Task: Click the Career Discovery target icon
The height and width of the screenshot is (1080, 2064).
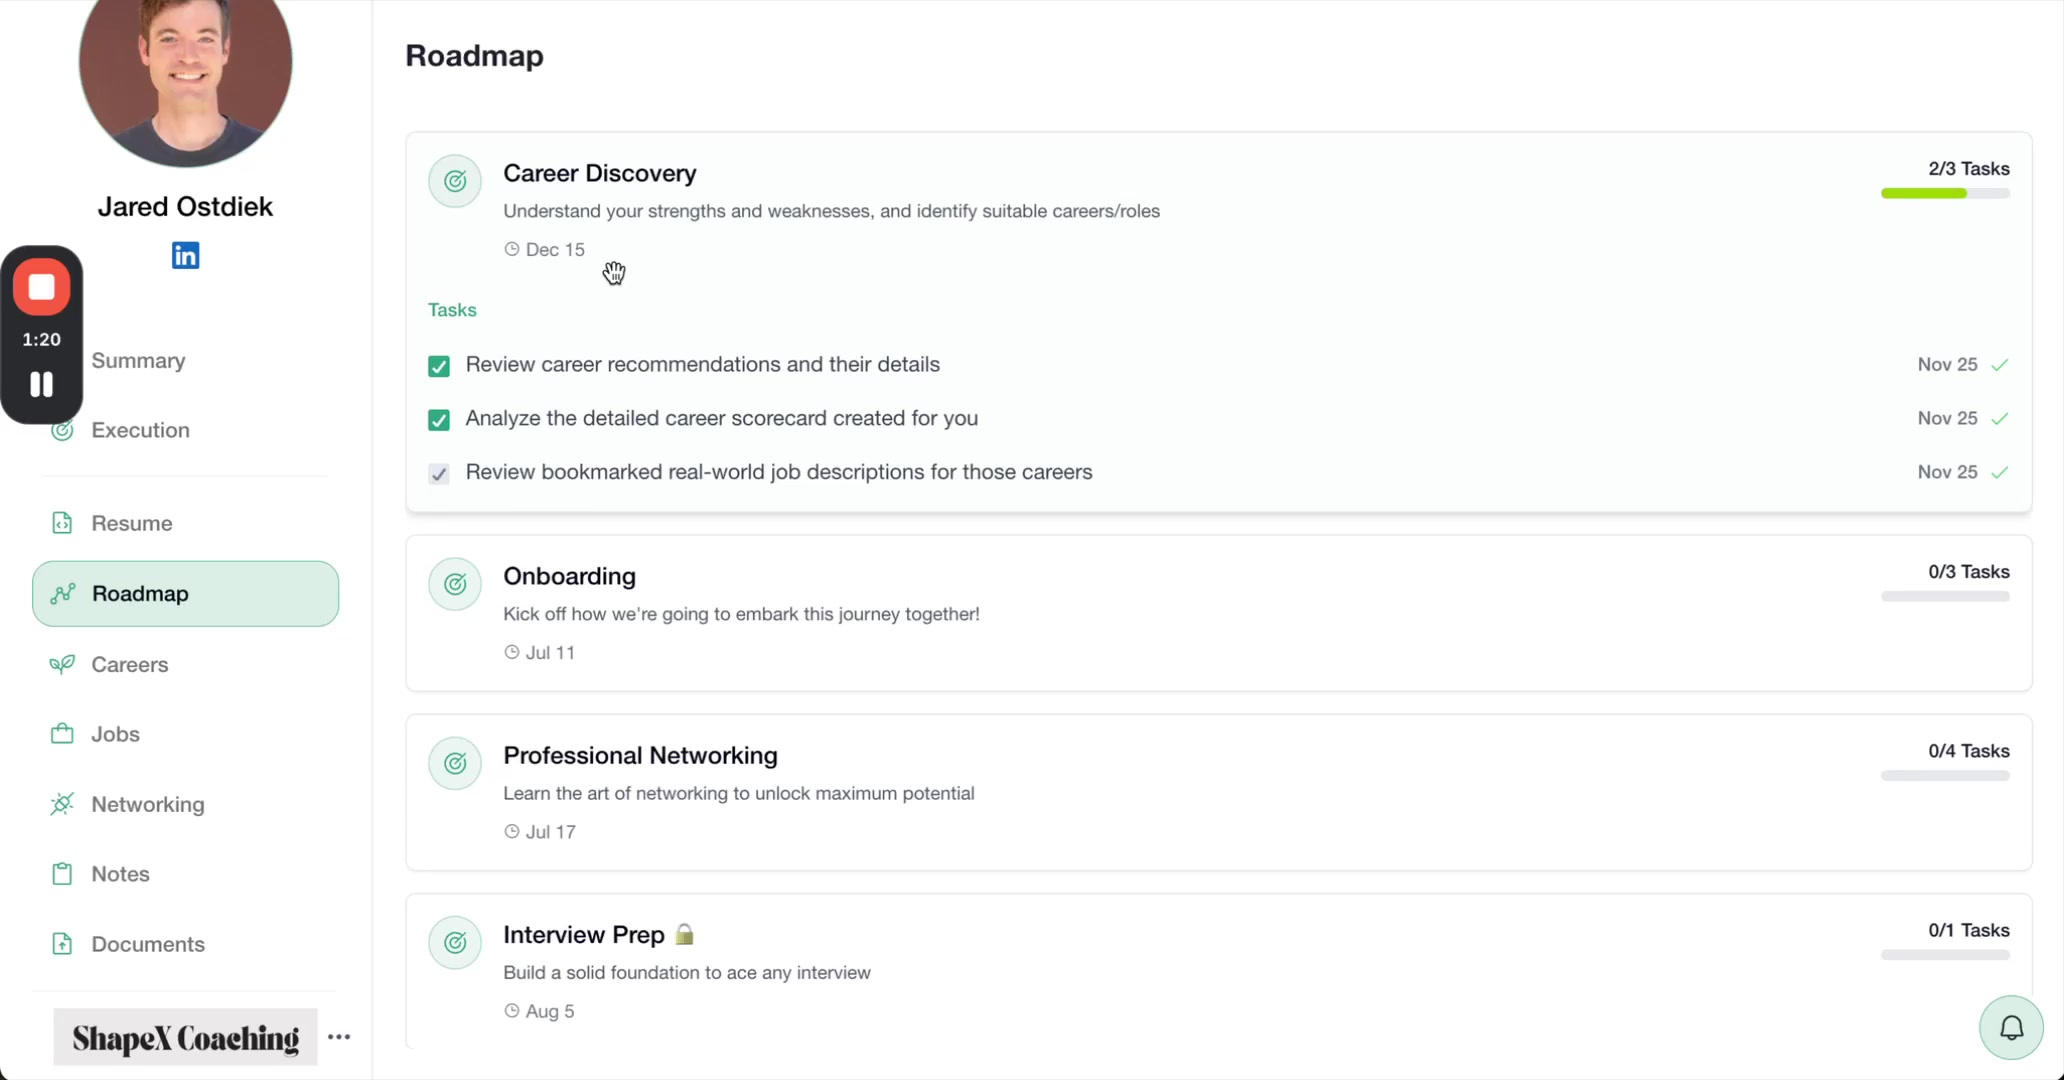Action: [455, 181]
